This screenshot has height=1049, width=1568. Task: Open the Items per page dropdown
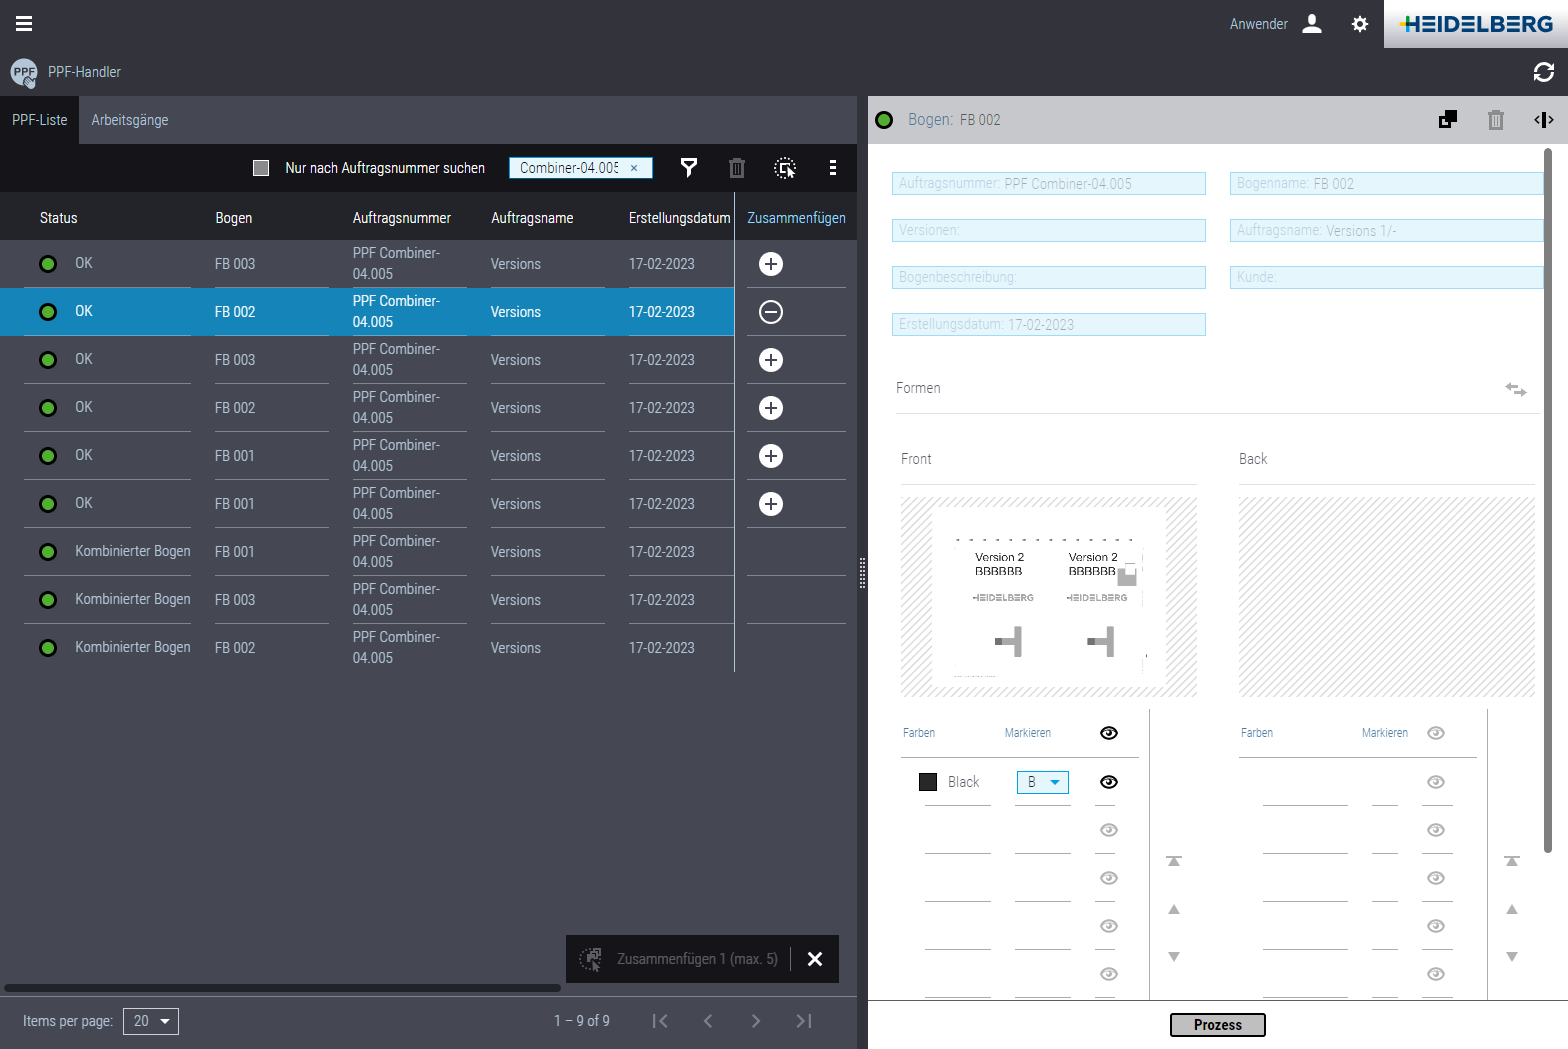151,1021
